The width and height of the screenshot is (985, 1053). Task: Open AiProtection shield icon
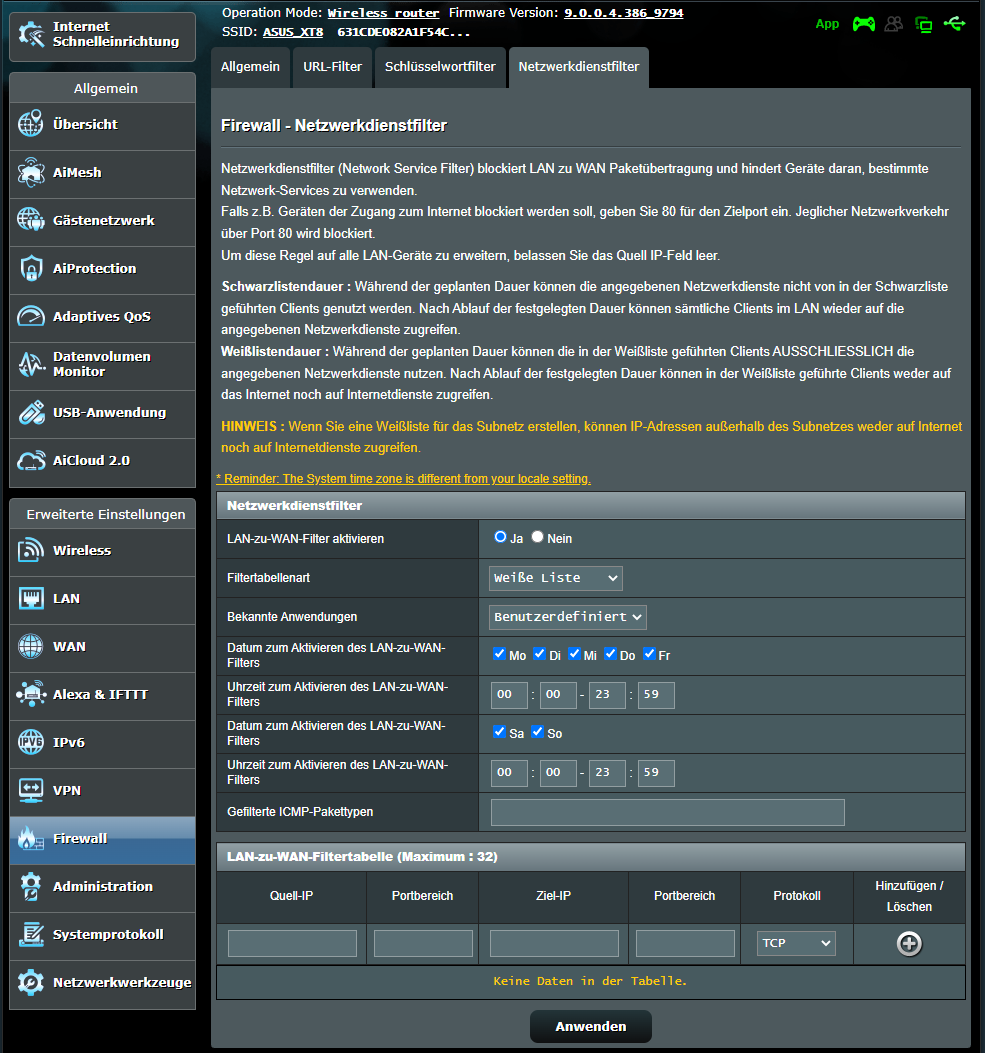tap(31, 269)
